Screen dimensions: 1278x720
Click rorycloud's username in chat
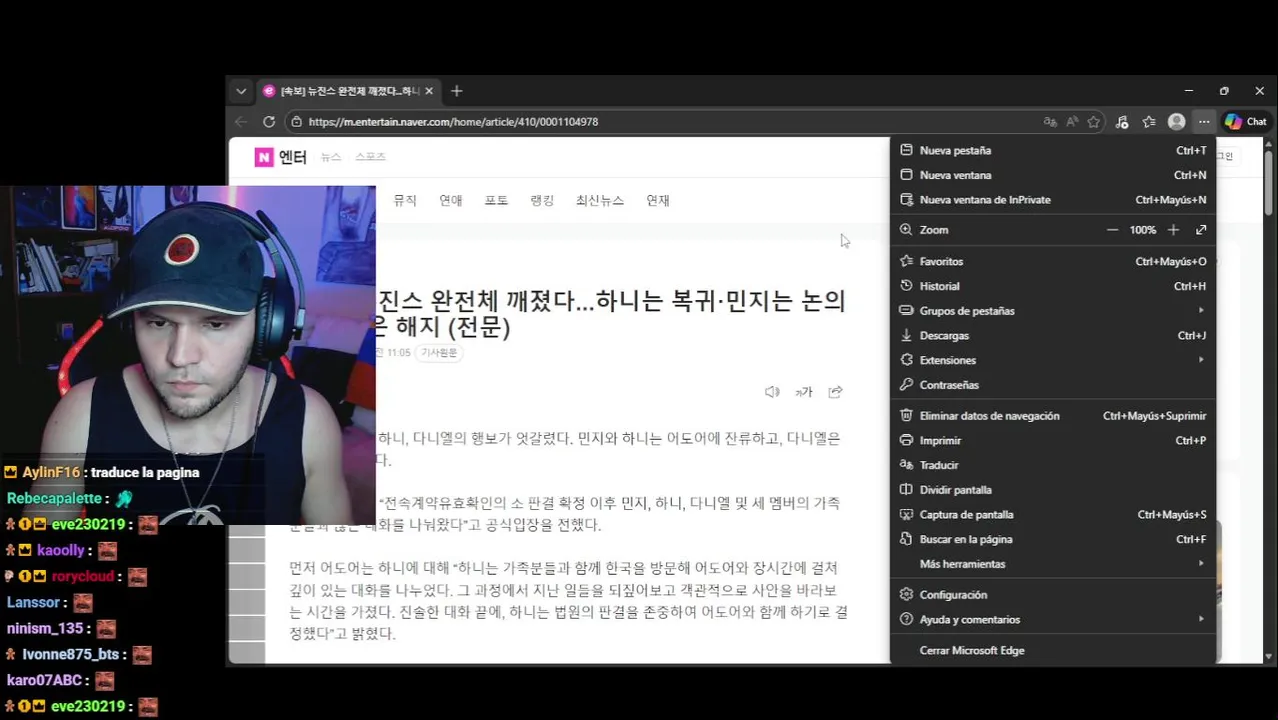tap(84, 576)
